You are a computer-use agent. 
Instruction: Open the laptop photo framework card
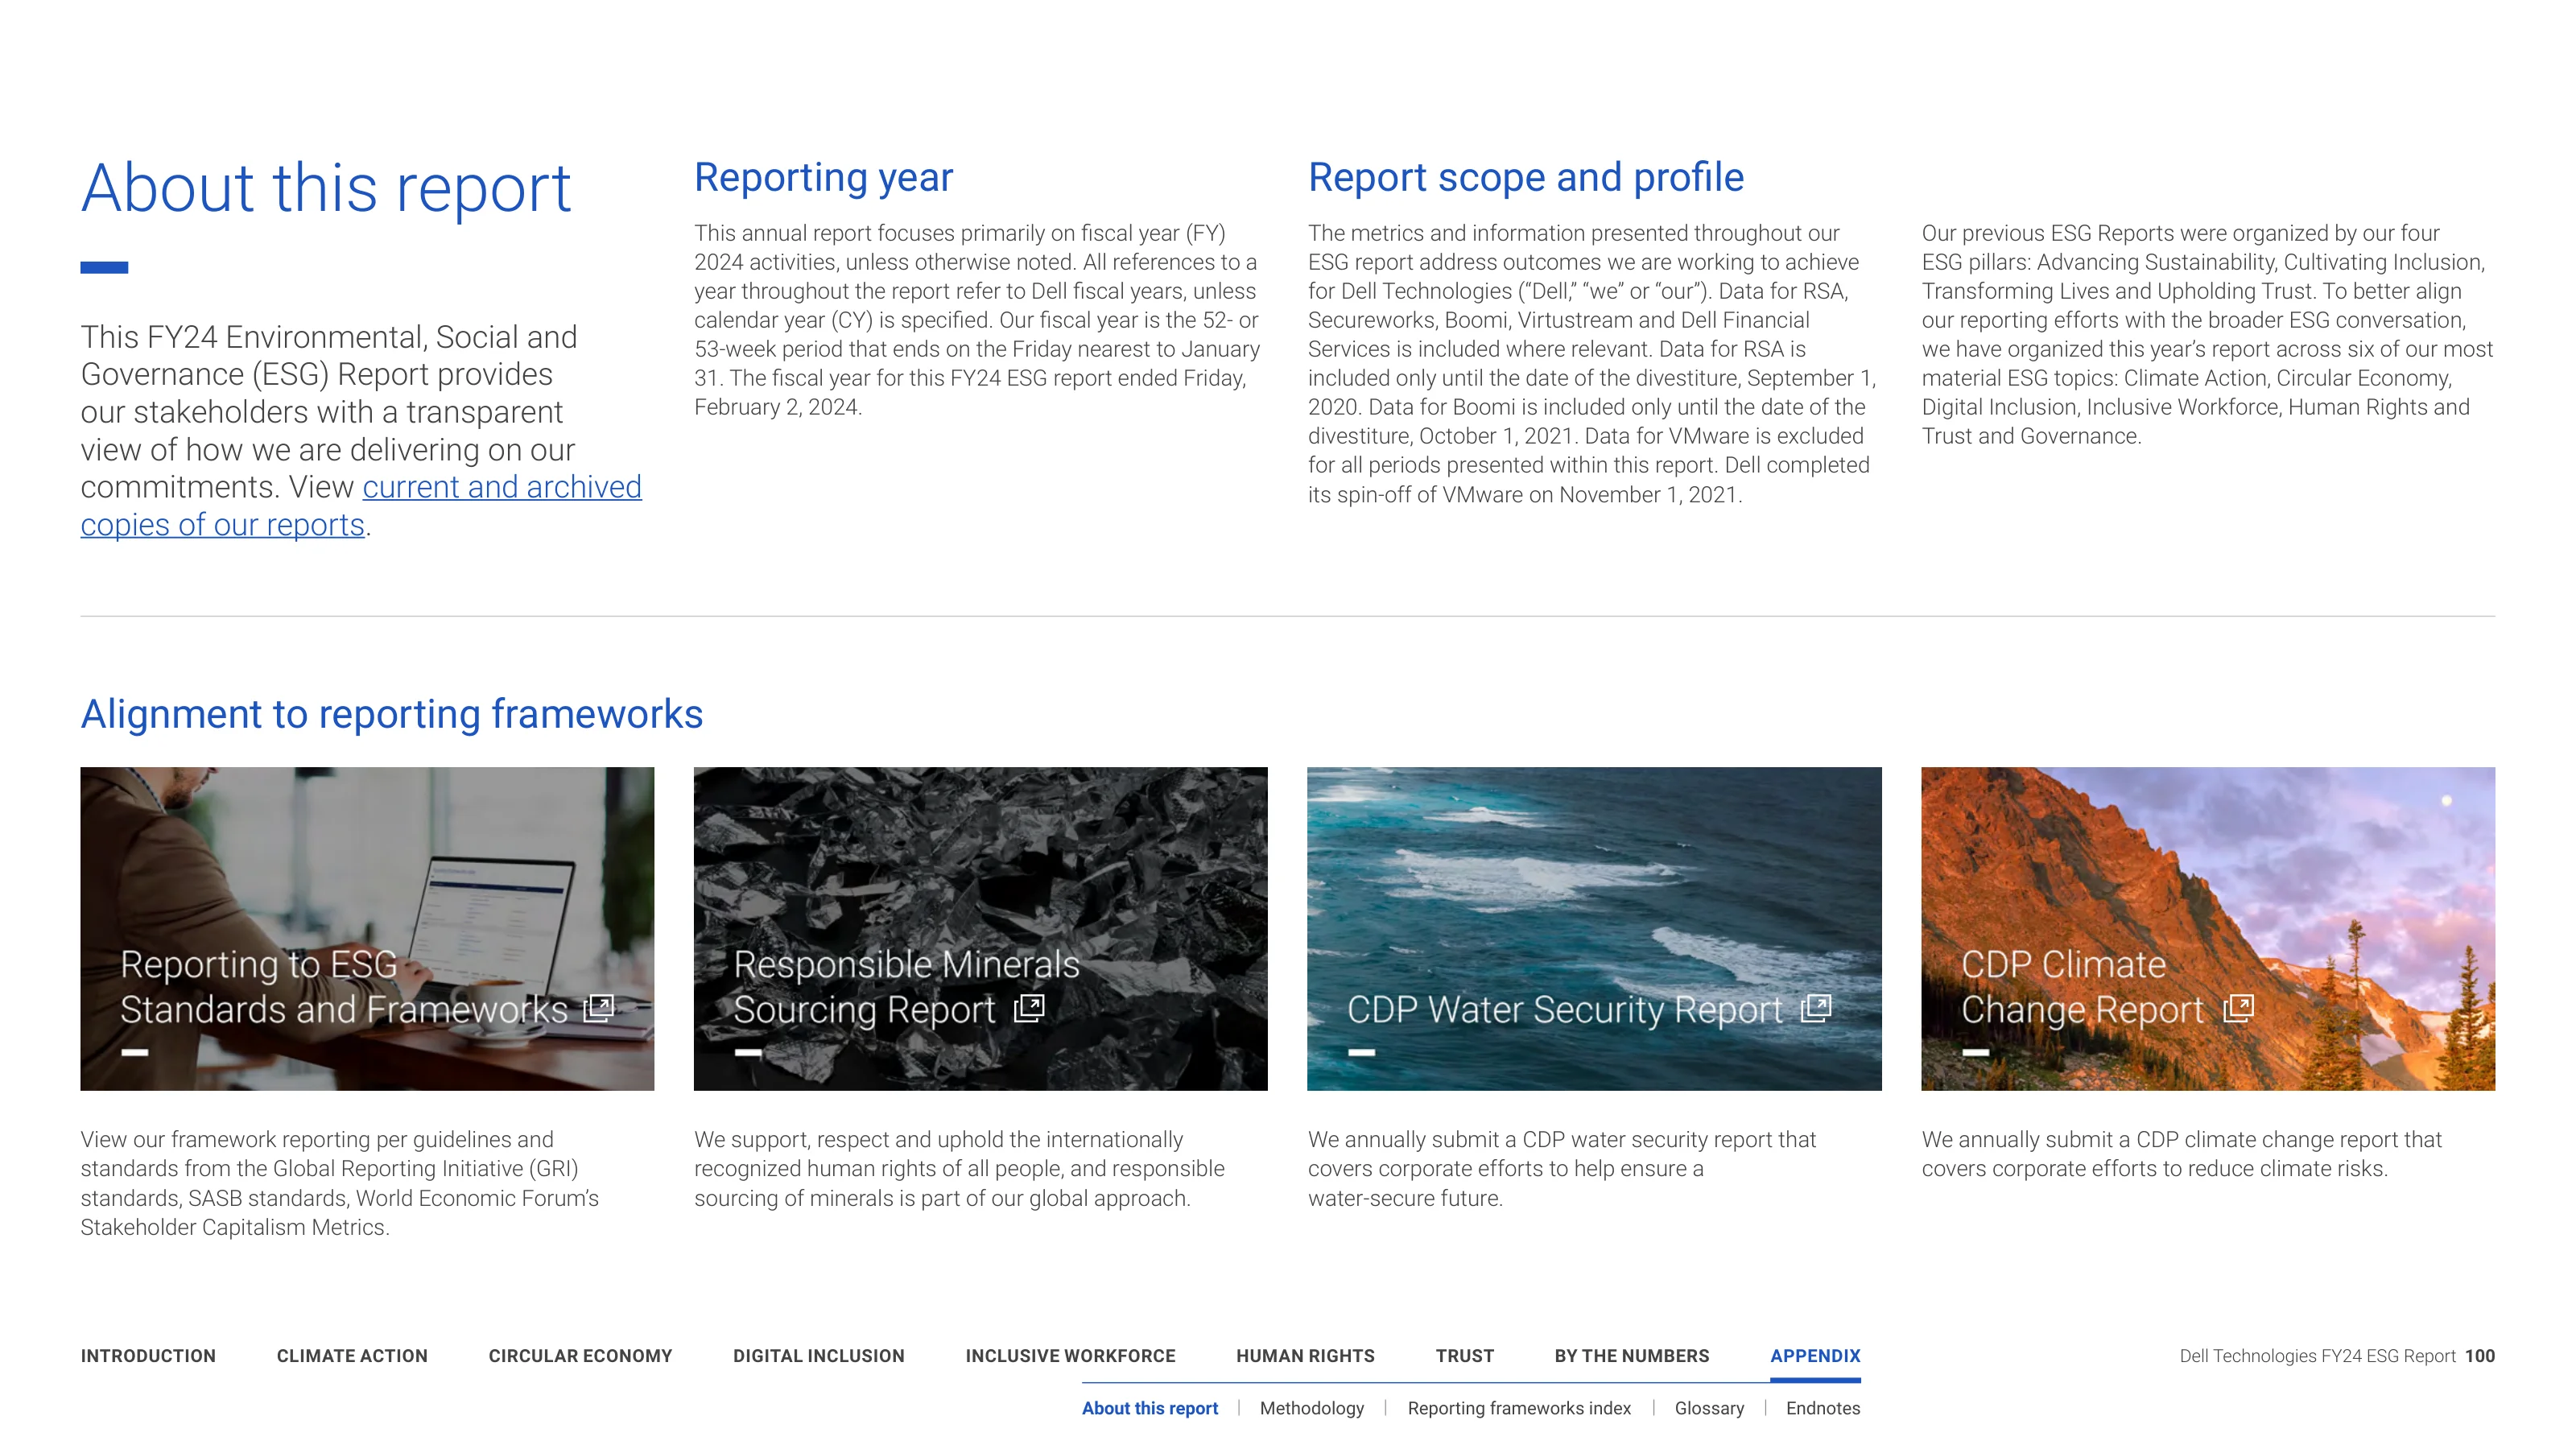point(367,928)
